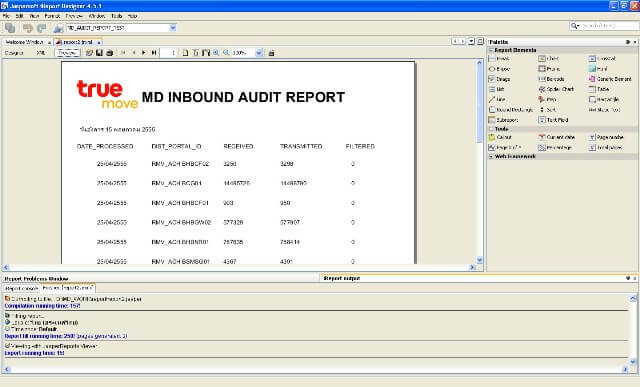
Task: Click the Save report icon in preview toolbar
Action: (99, 53)
